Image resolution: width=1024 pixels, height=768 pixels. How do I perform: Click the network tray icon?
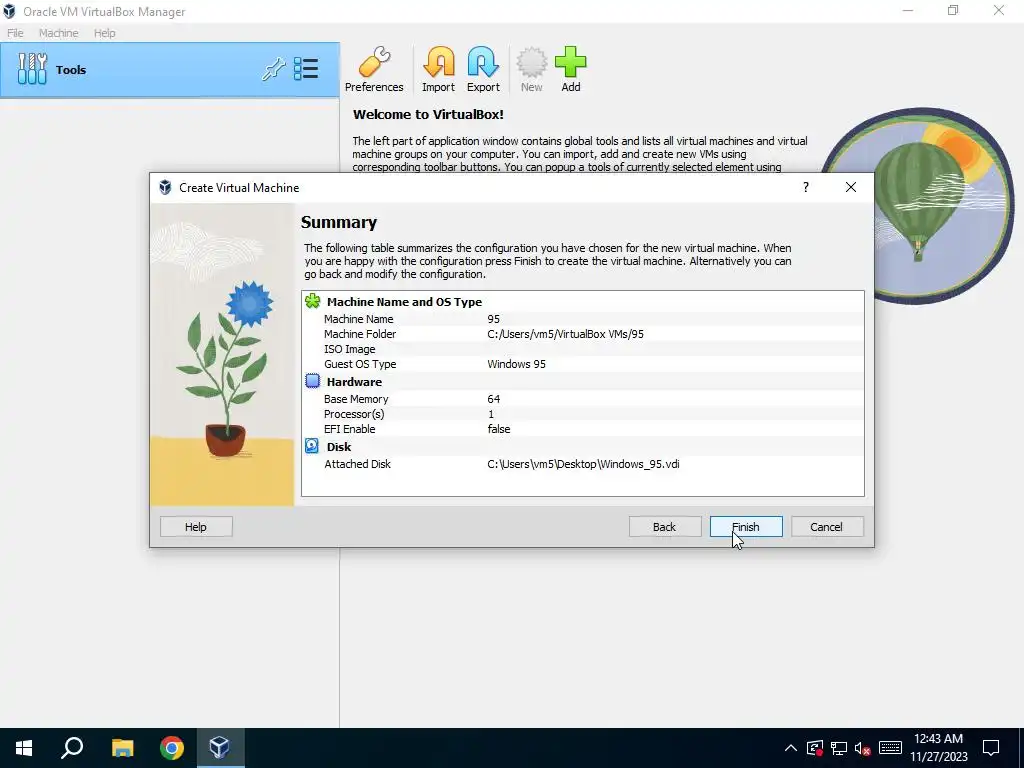pos(839,748)
